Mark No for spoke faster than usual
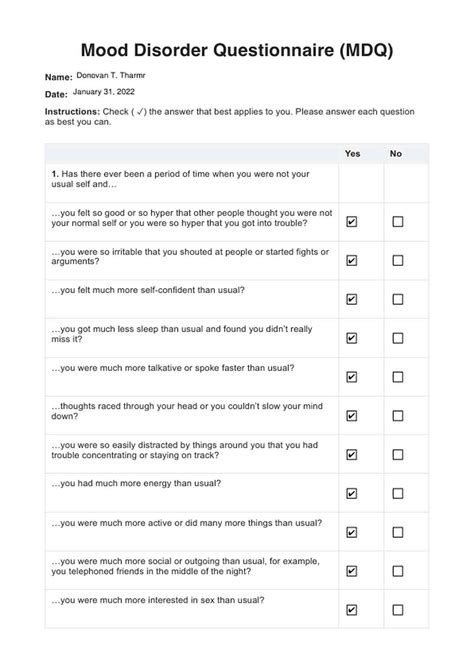The image size is (474, 656). 397,377
